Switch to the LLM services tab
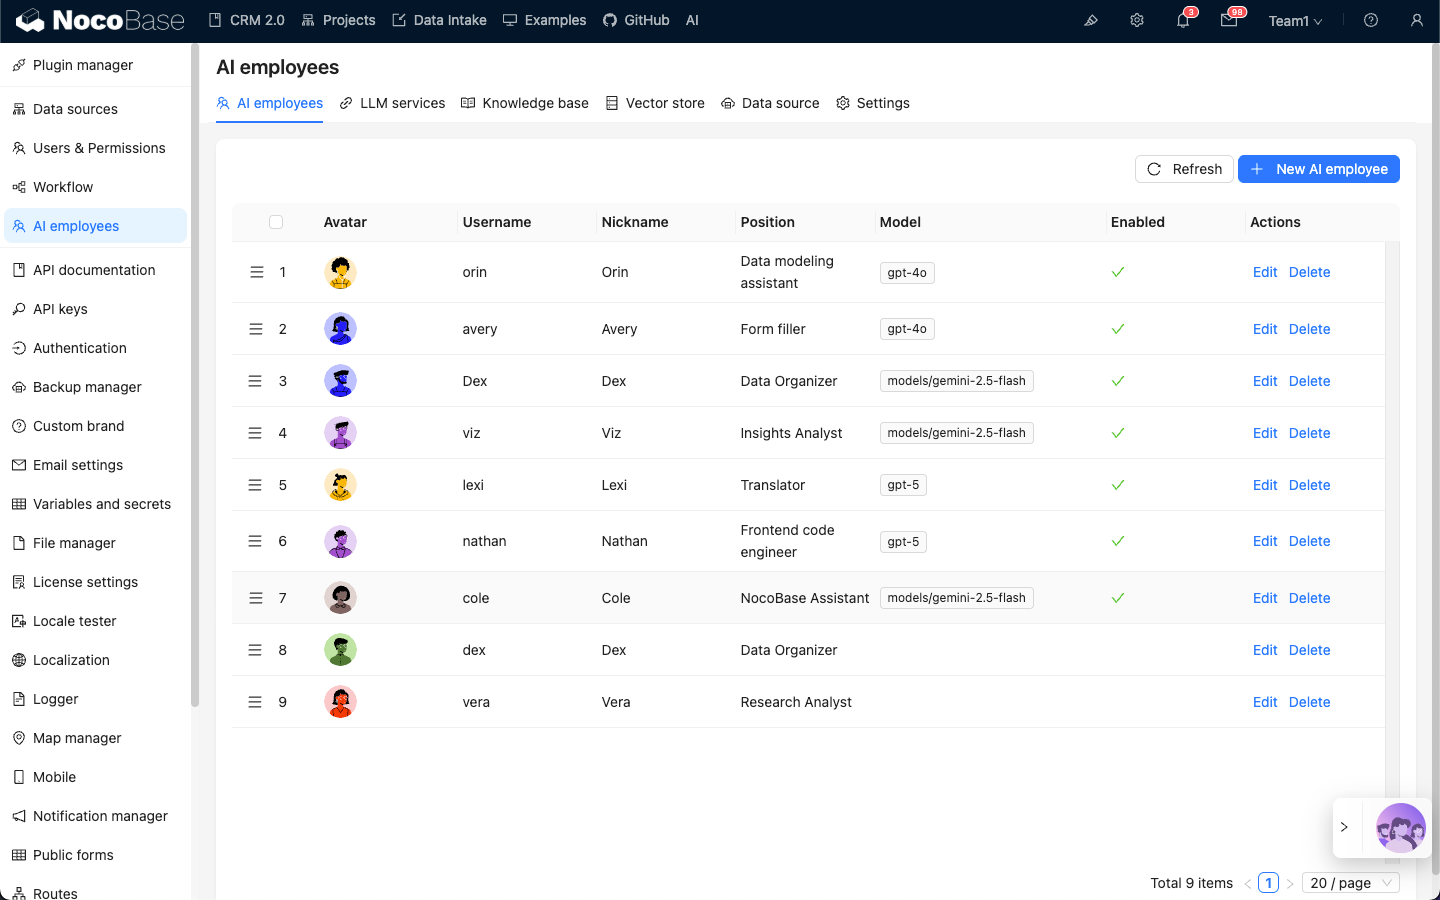Image resolution: width=1440 pixels, height=900 pixels. pos(392,103)
